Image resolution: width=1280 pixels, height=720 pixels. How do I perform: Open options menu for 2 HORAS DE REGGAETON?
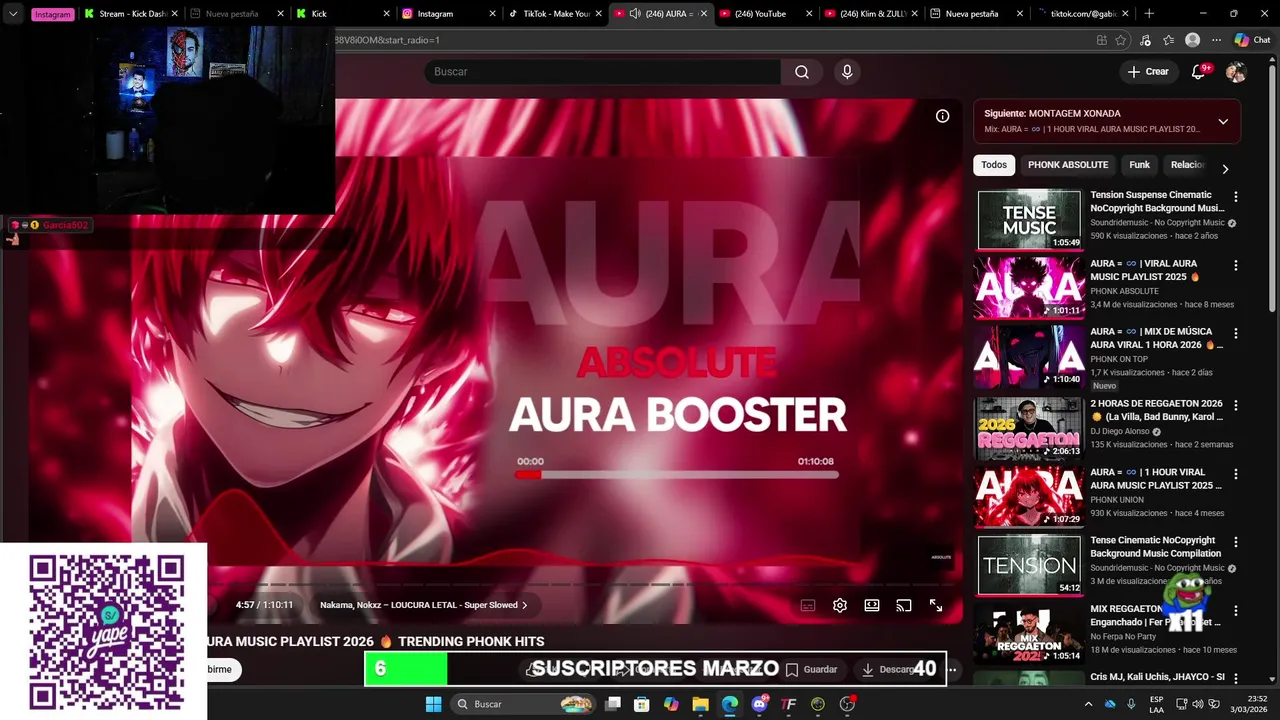point(1236,406)
